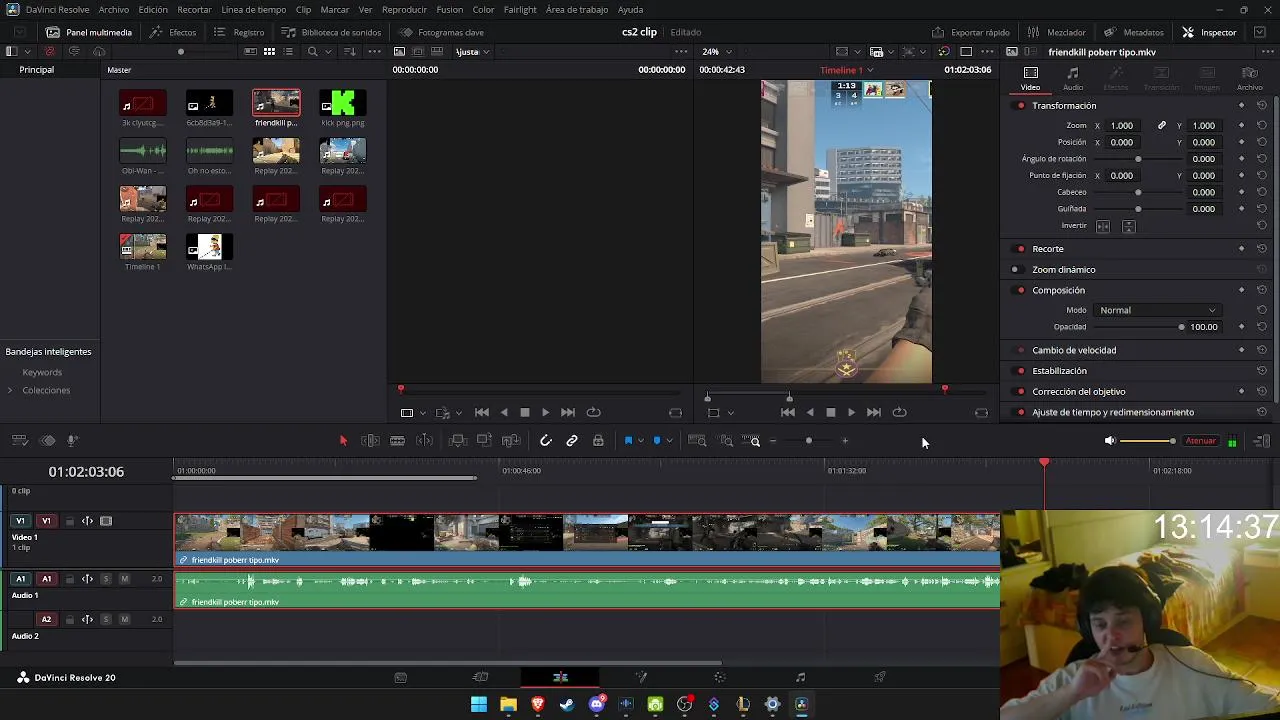
Task: Toggle the Panel multimedia button
Action: (x=89, y=32)
